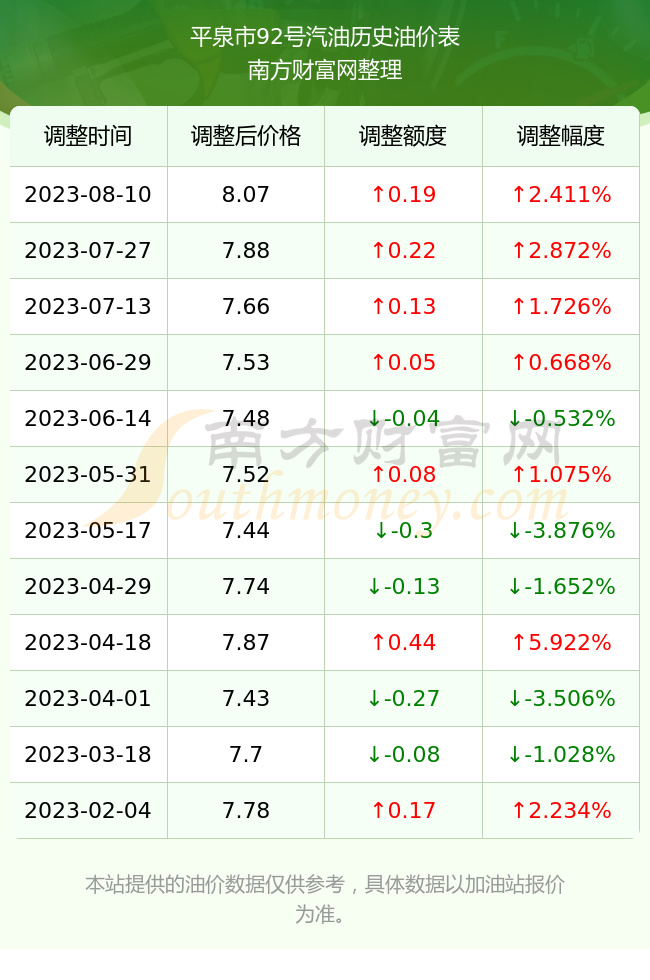Click the 调整幅度 column header
650x980 pixels.
click(561, 136)
